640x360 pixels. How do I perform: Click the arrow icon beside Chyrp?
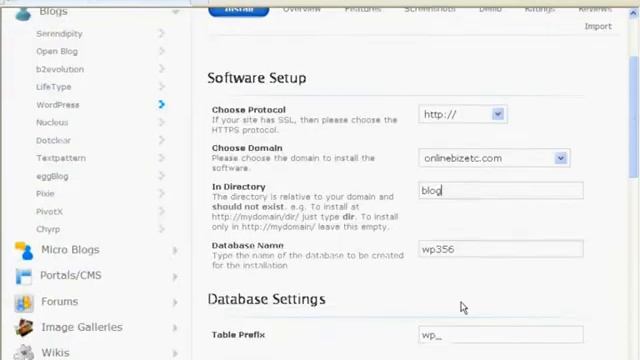click(162, 229)
